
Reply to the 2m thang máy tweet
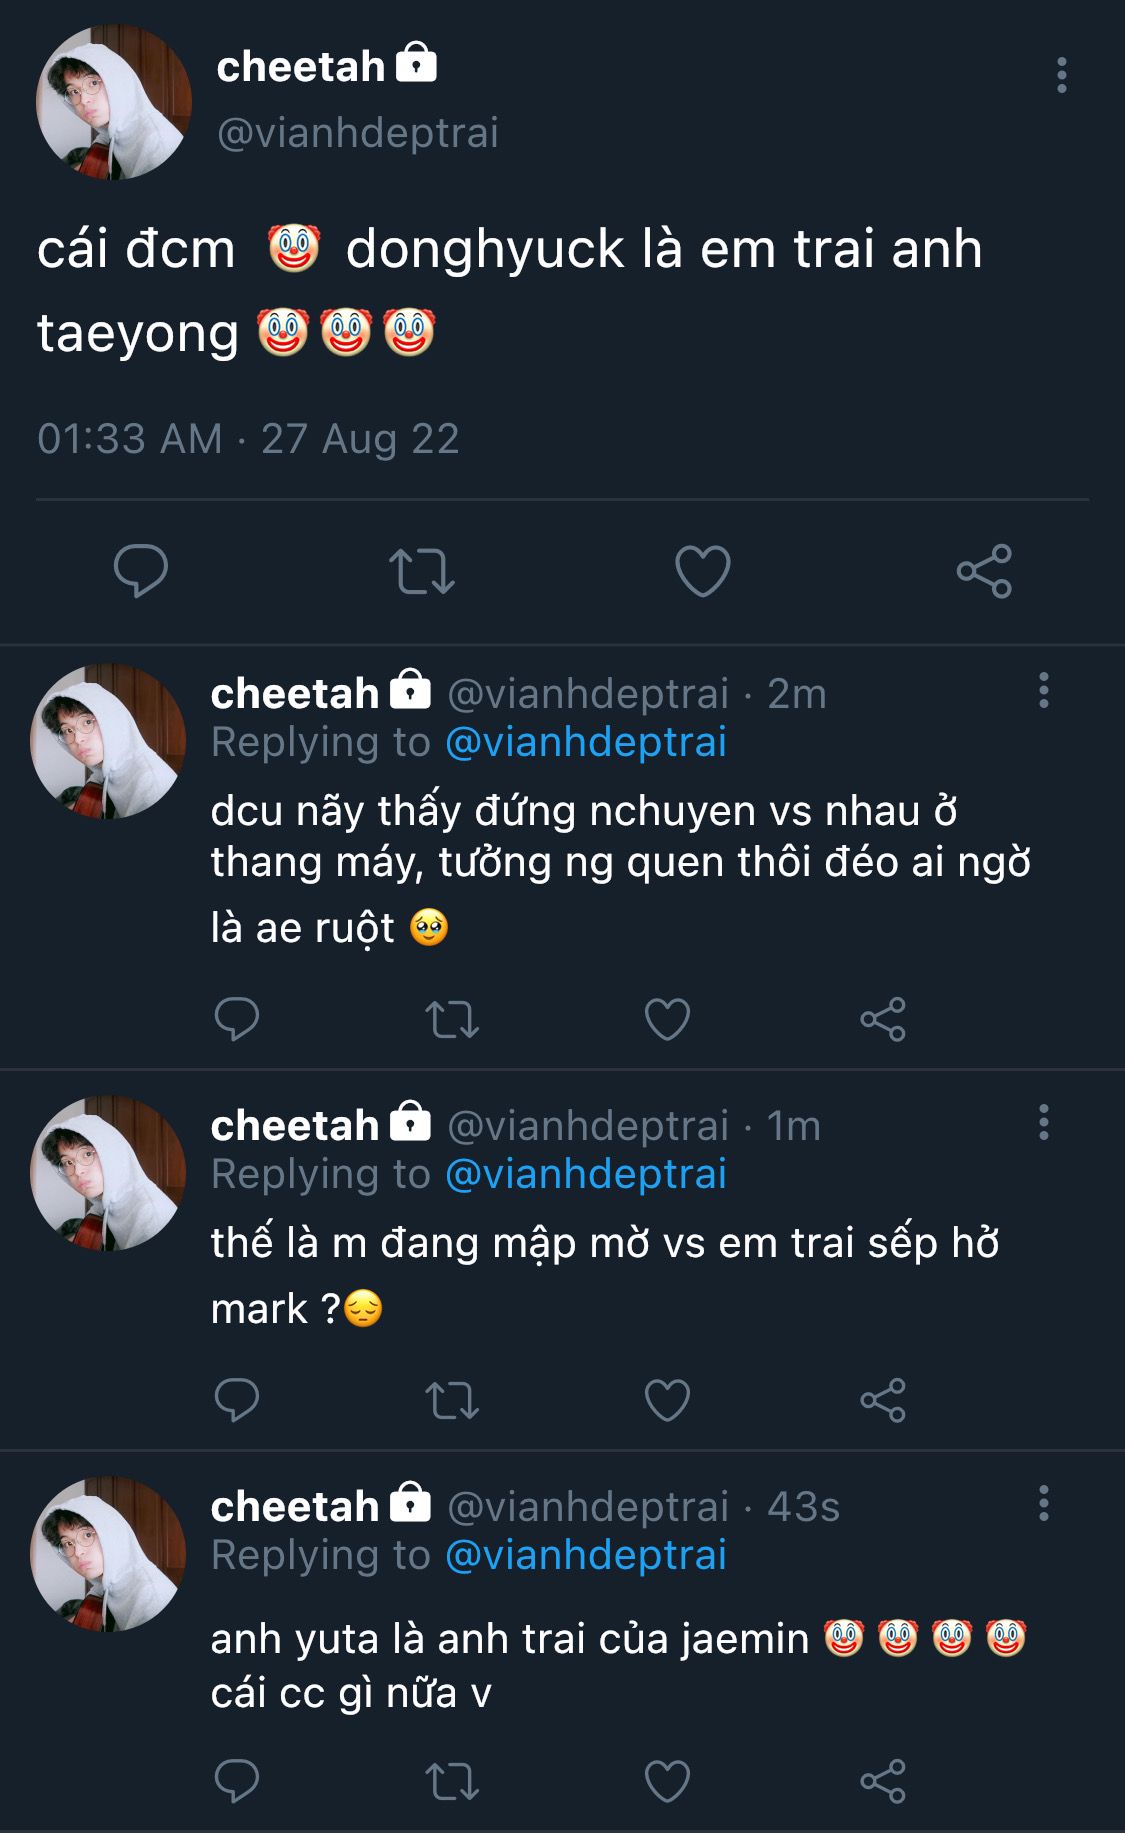point(237,1019)
